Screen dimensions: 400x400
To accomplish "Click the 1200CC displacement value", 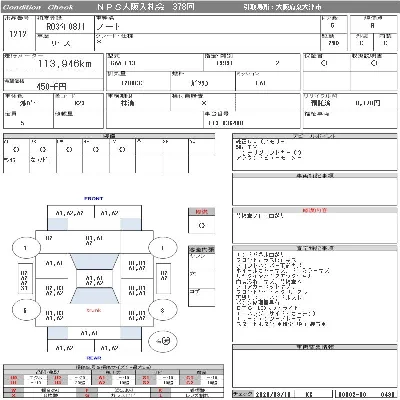I will [x=132, y=83].
